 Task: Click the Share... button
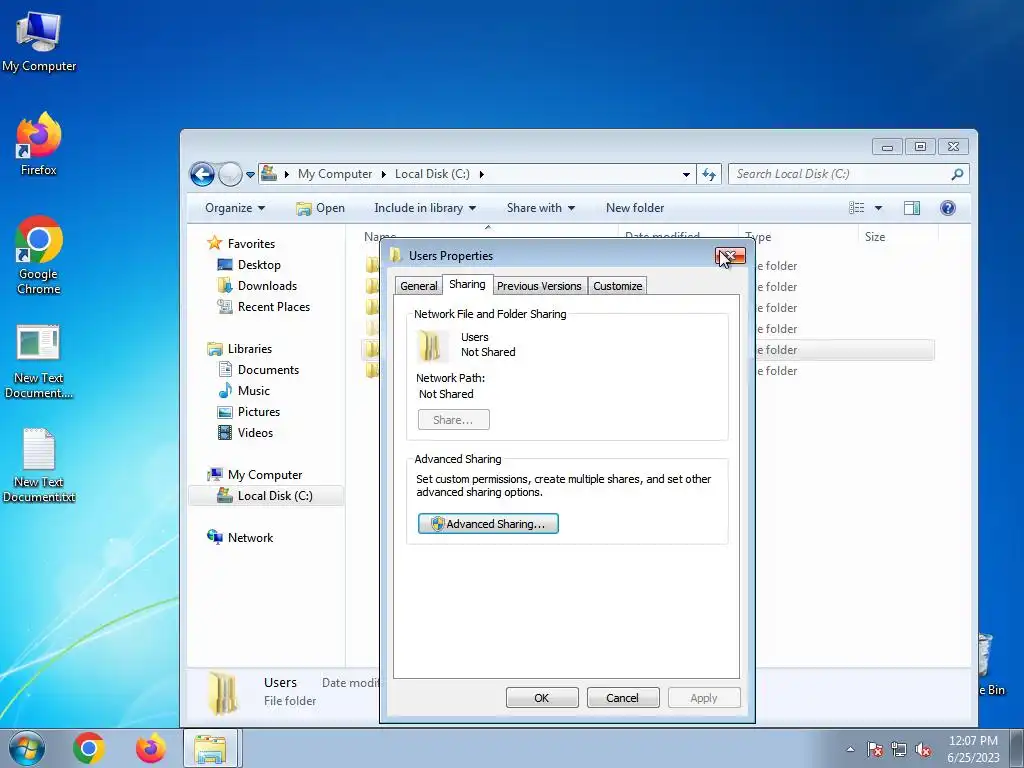pos(453,420)
